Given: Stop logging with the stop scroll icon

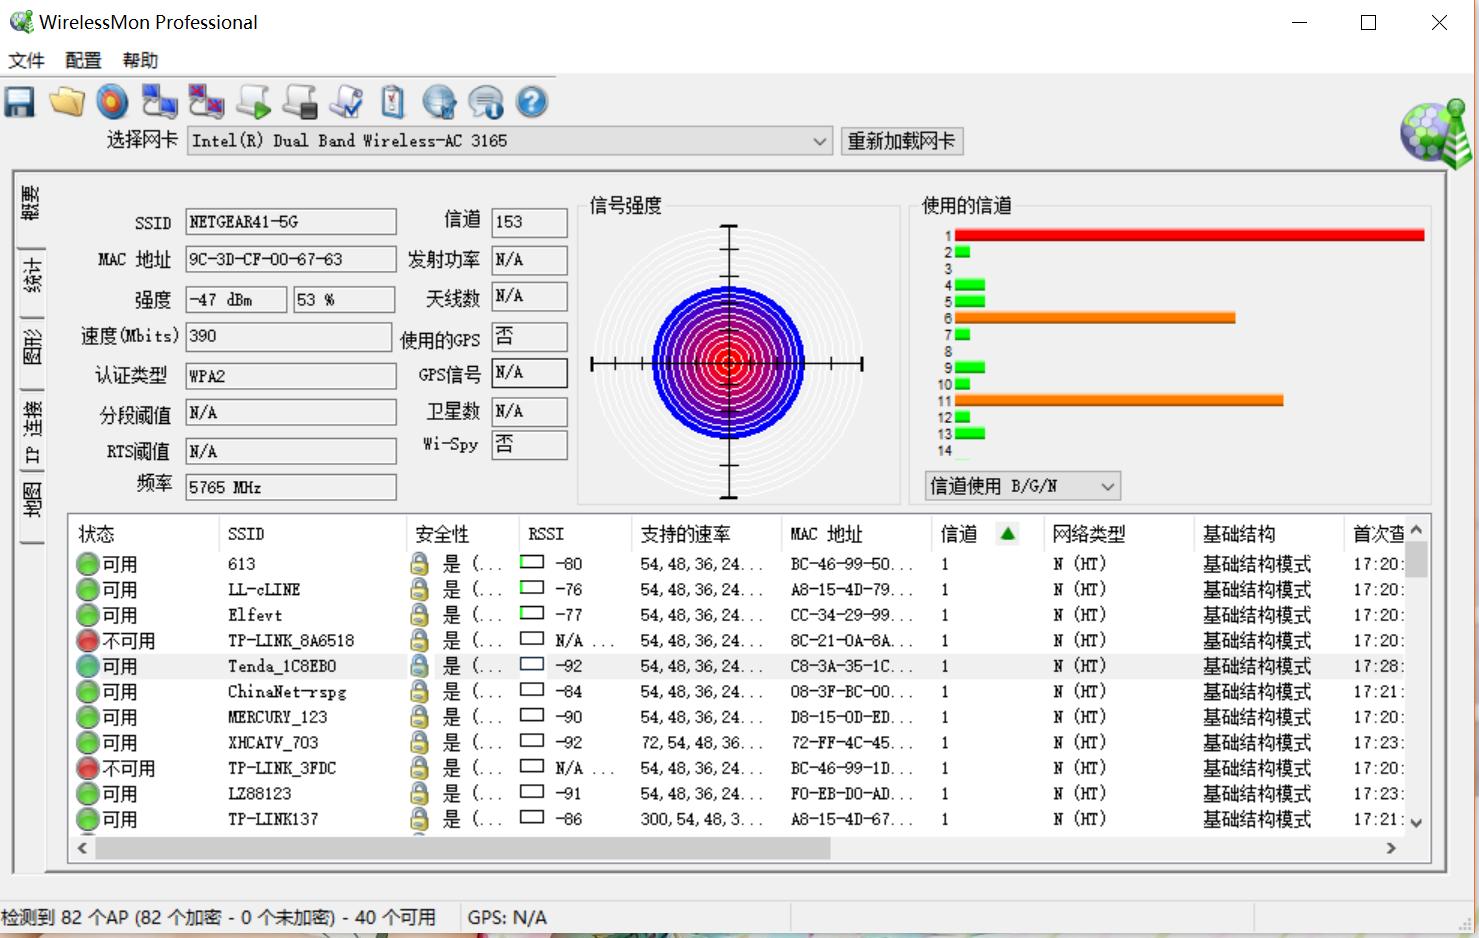Looking at the screenshot, I should [x=300, y=101].
